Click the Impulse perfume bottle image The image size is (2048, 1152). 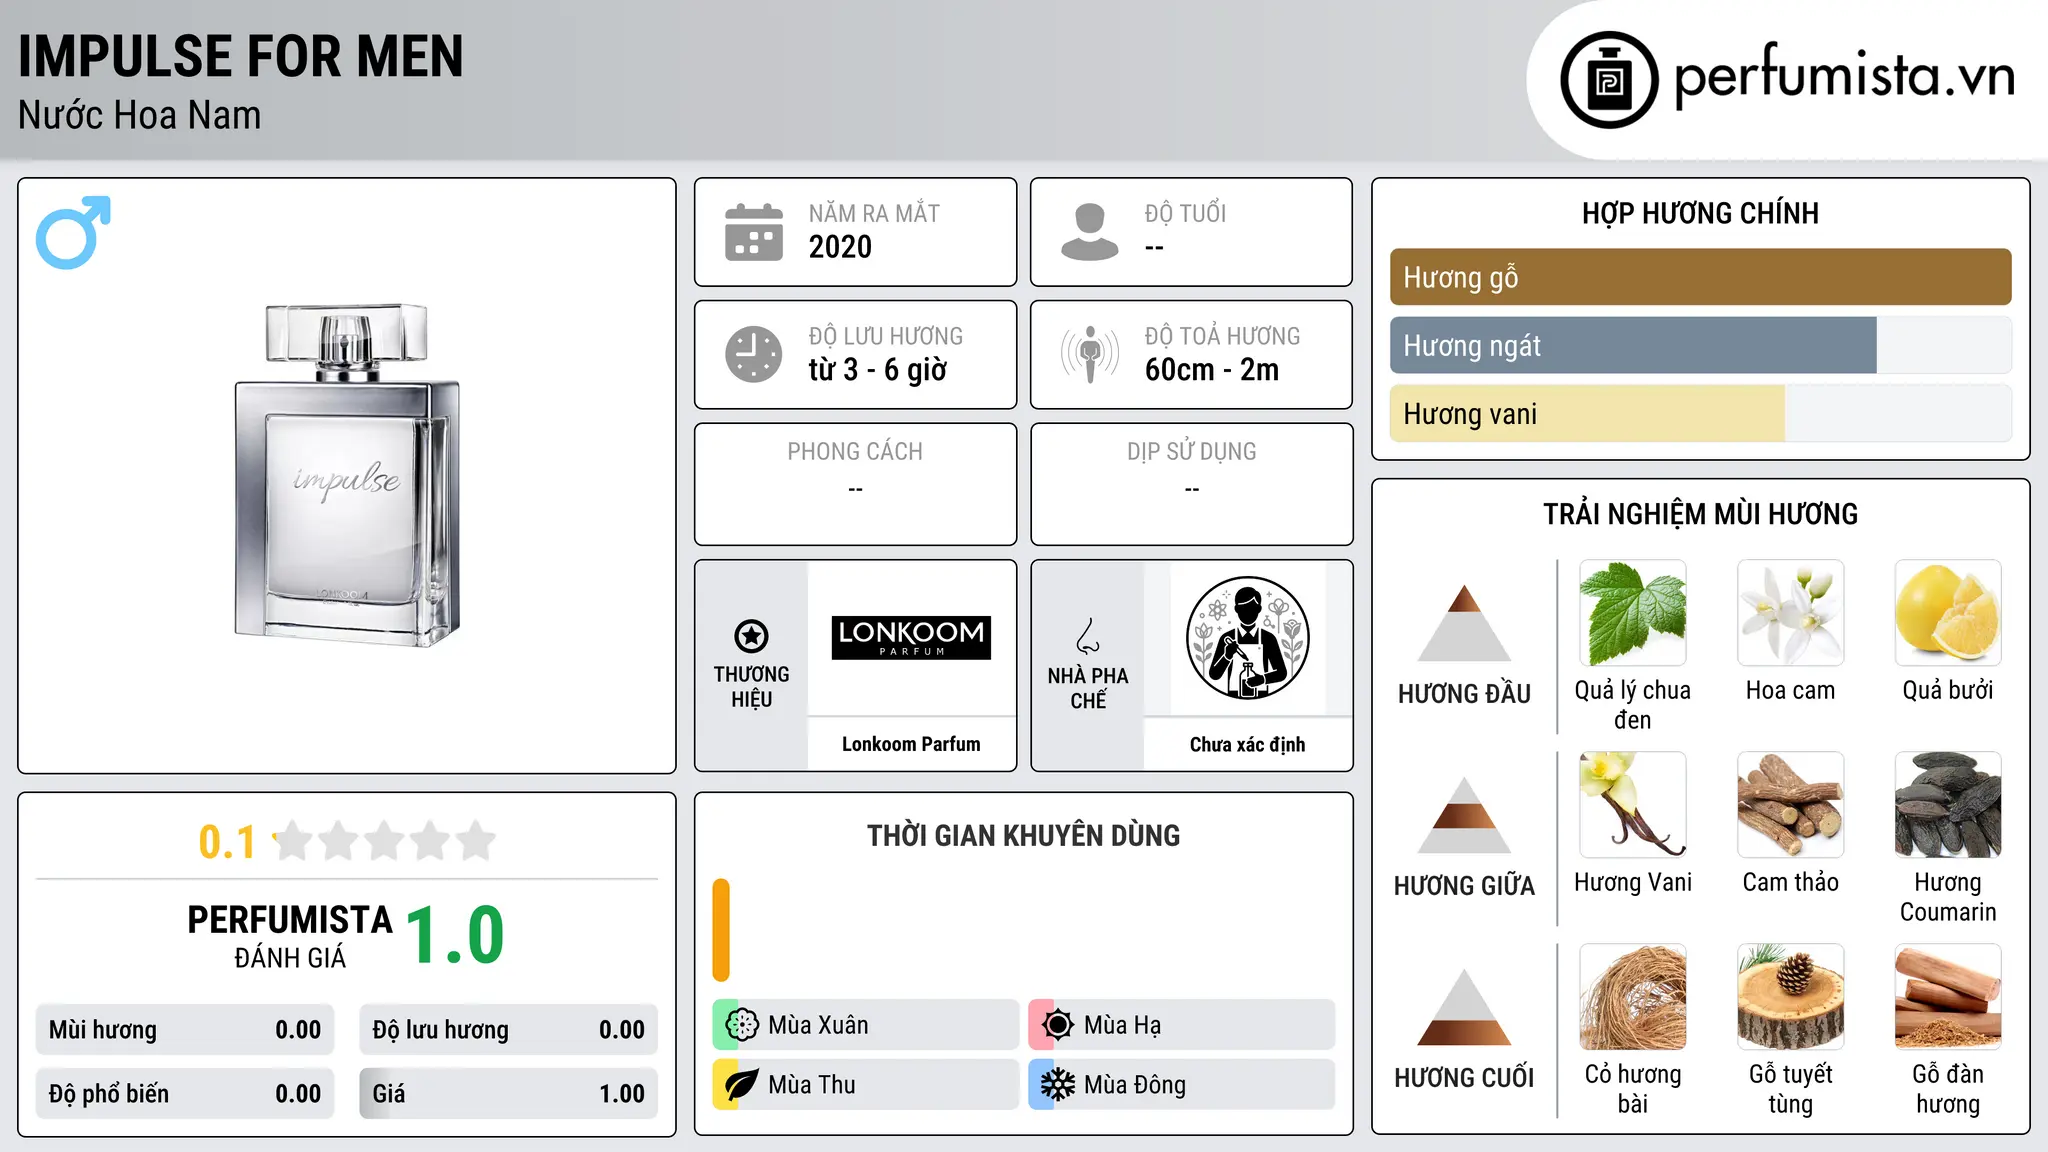tap(347, 475)
